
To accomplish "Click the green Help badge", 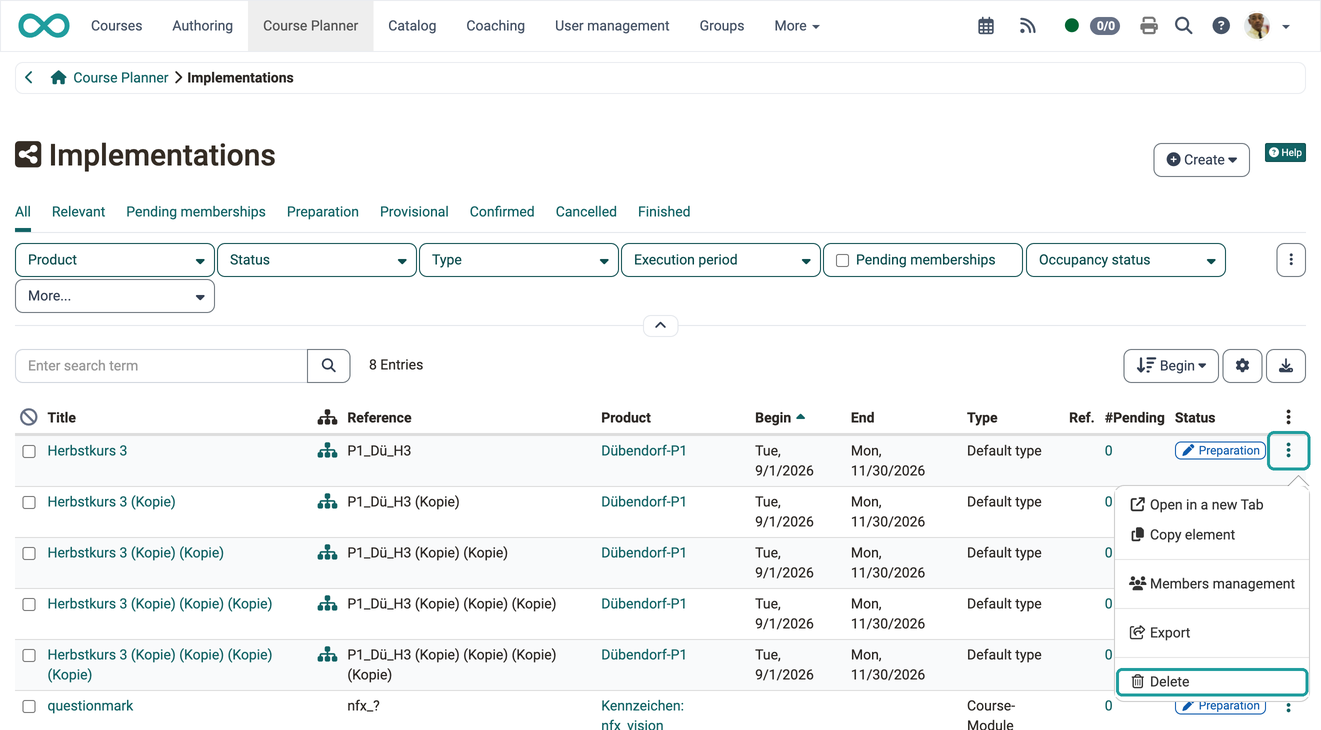I will (x=1285, y=153).
